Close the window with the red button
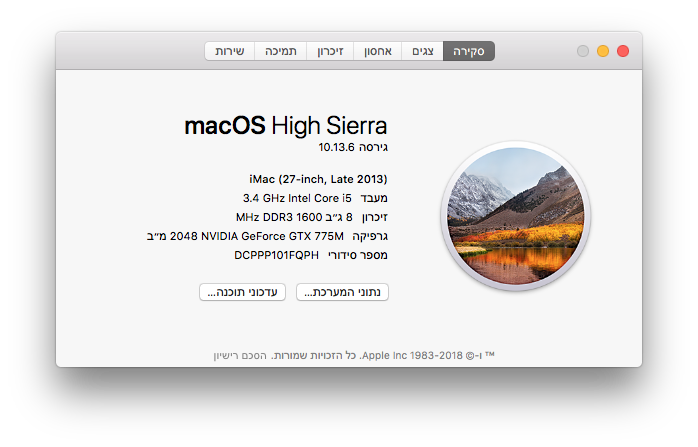 pyautogui.click(x=623, y=51)
